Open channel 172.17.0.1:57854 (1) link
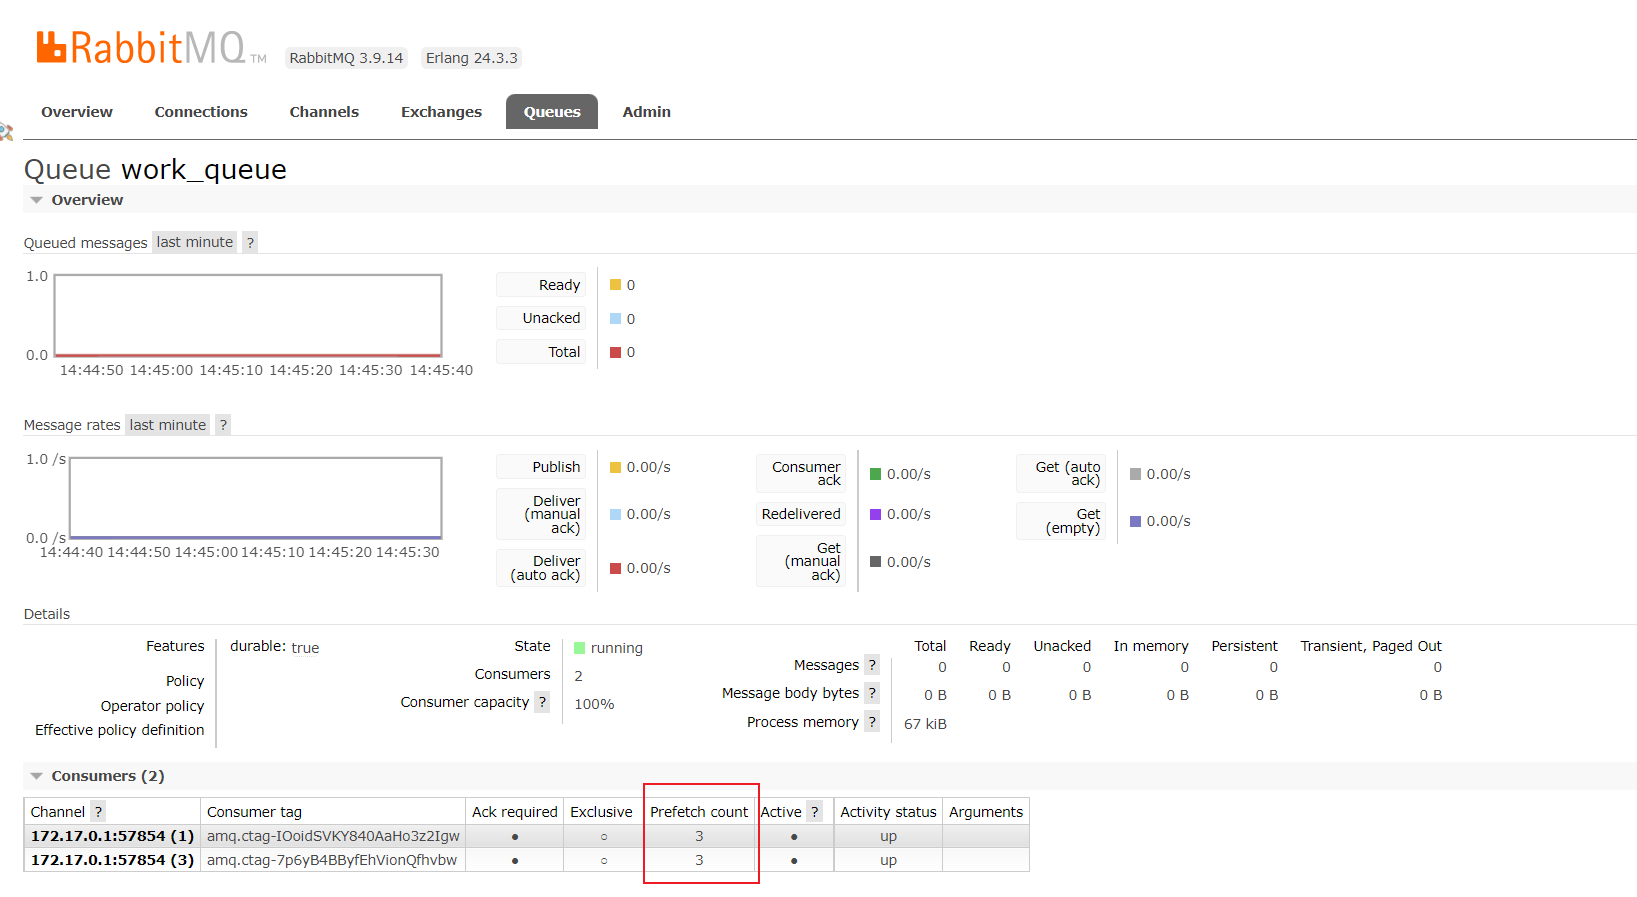The height and width of the screenshot is (897, 1637). click(112, 836)
